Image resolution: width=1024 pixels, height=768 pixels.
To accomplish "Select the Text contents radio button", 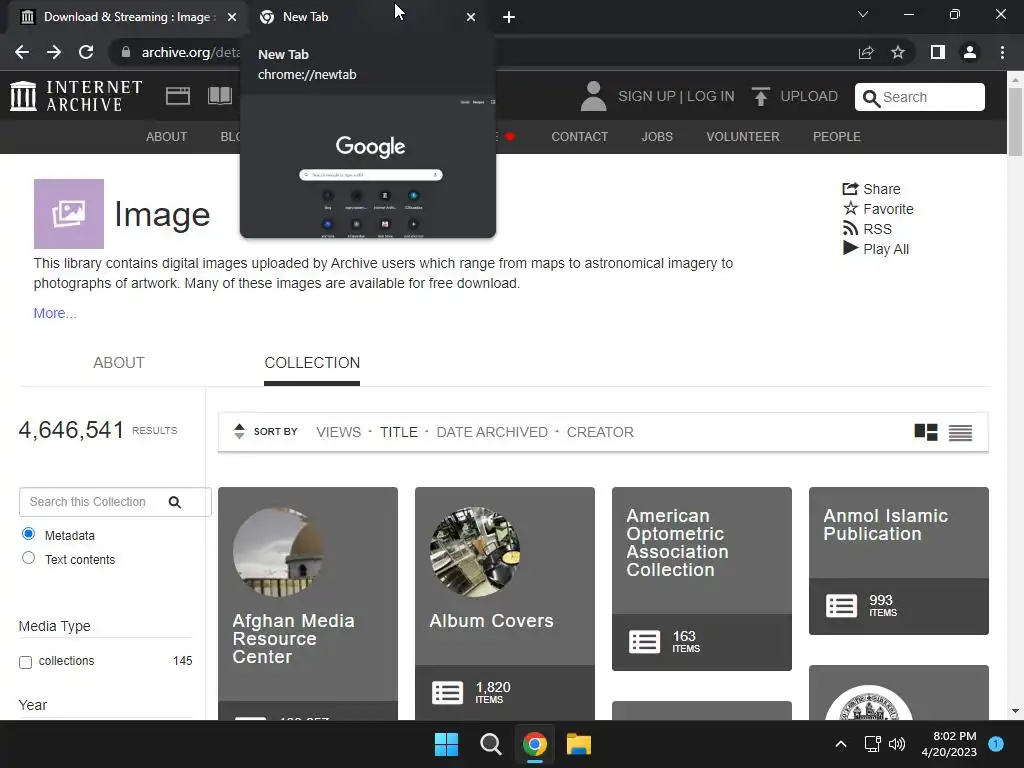I will pos(28,558).
